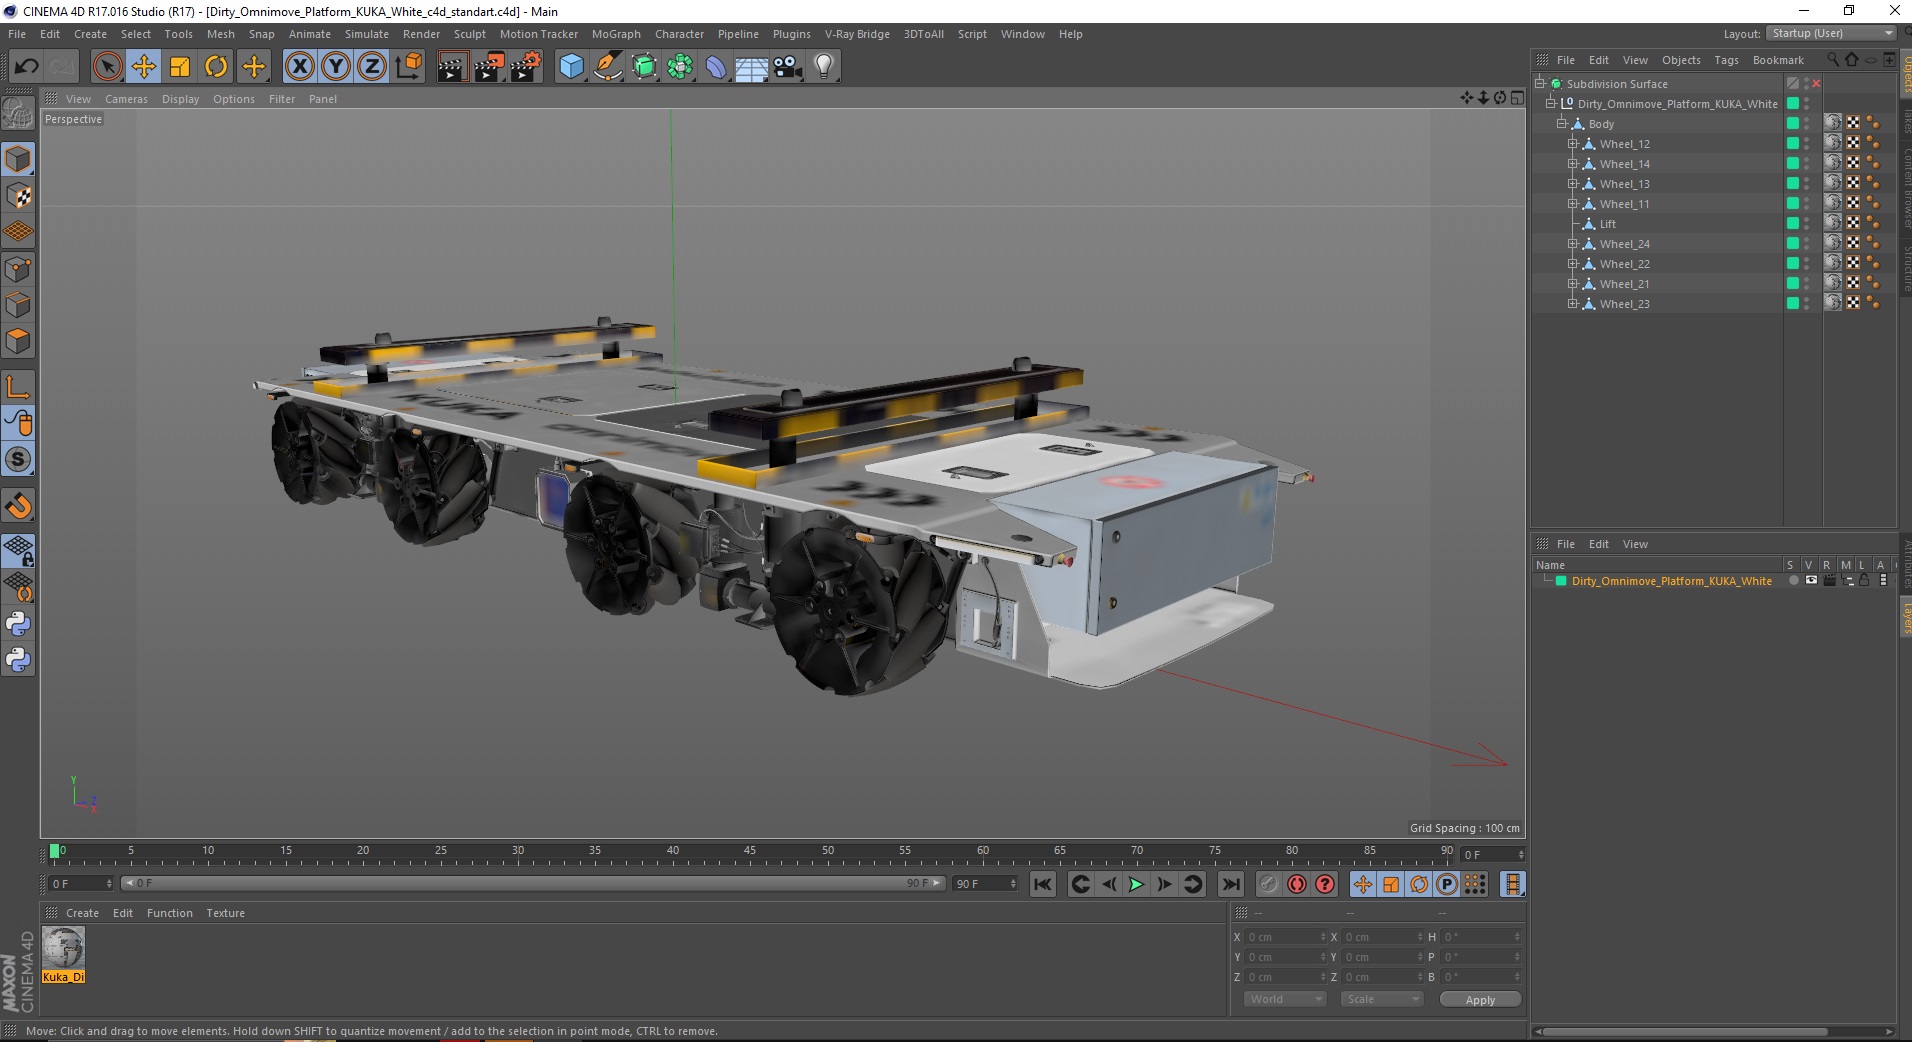
Task: Switch to Polygons mode
Action: coord(18,341)
